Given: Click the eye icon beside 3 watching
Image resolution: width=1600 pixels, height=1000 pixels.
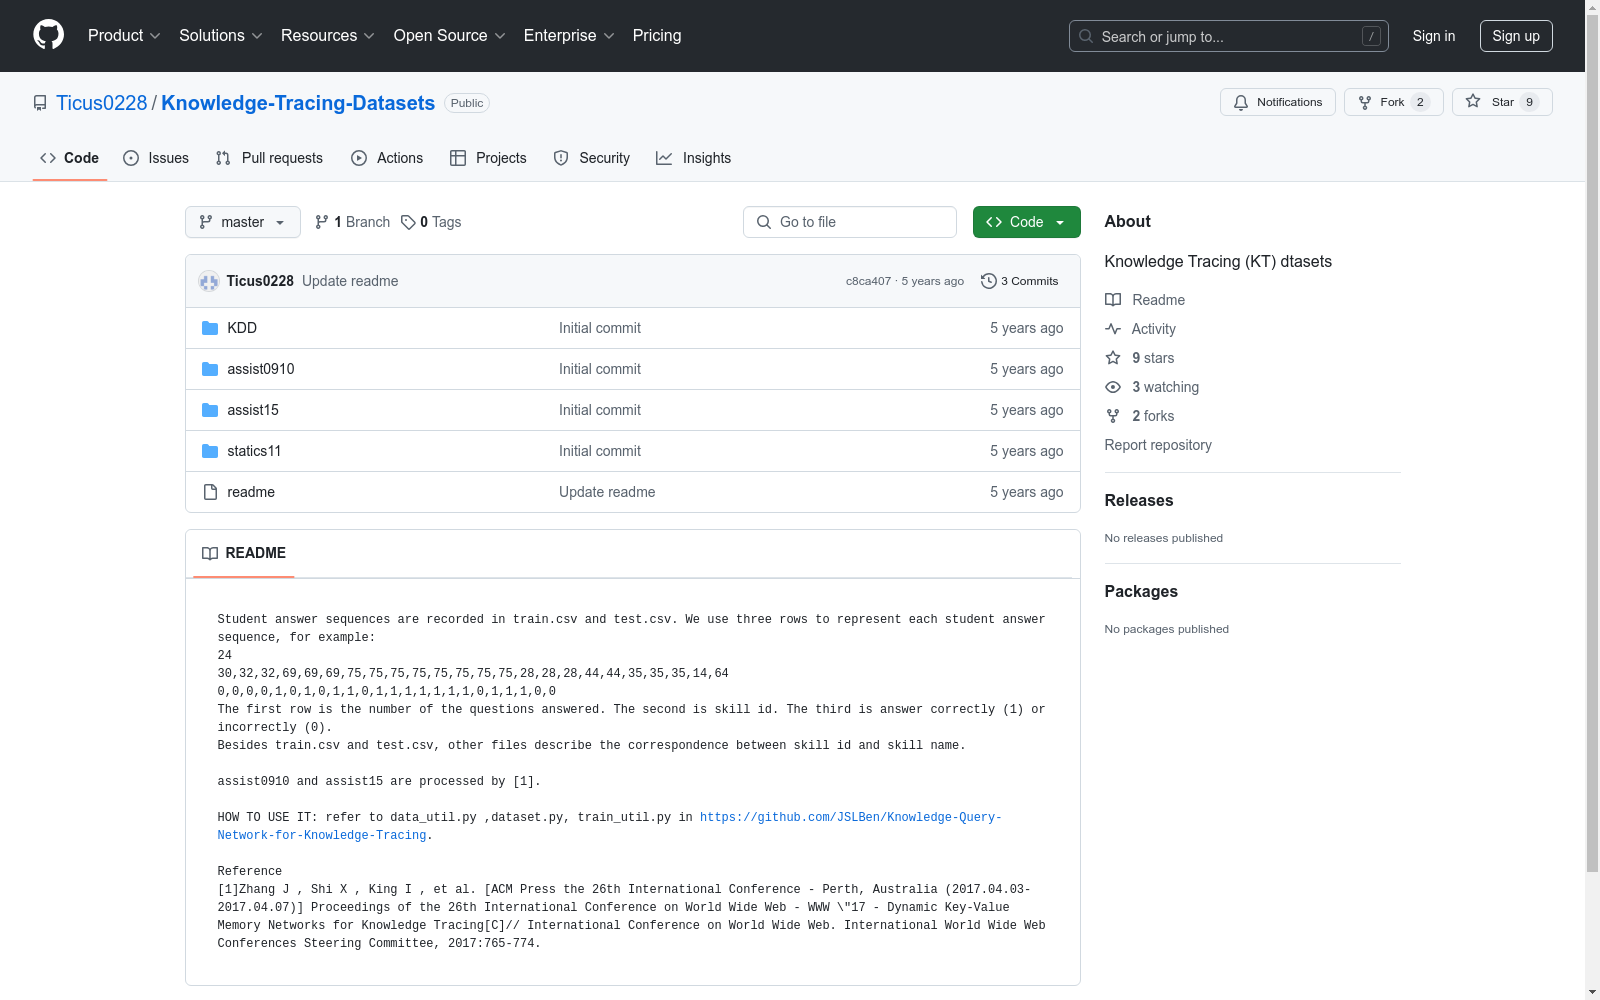Looking at the screenshot, I should pyautogui.click(x=1113, y=387).
